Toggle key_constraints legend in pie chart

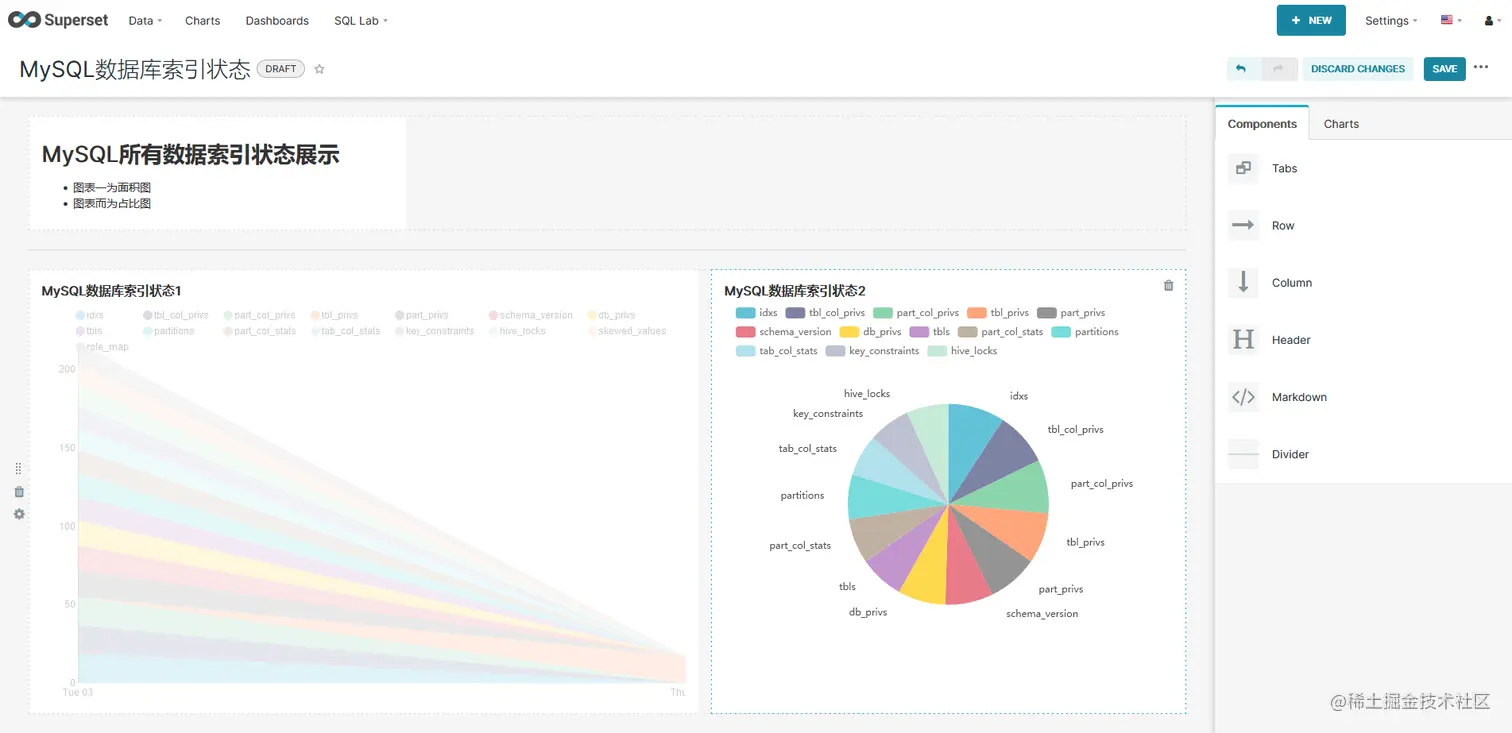pos(872,351)
